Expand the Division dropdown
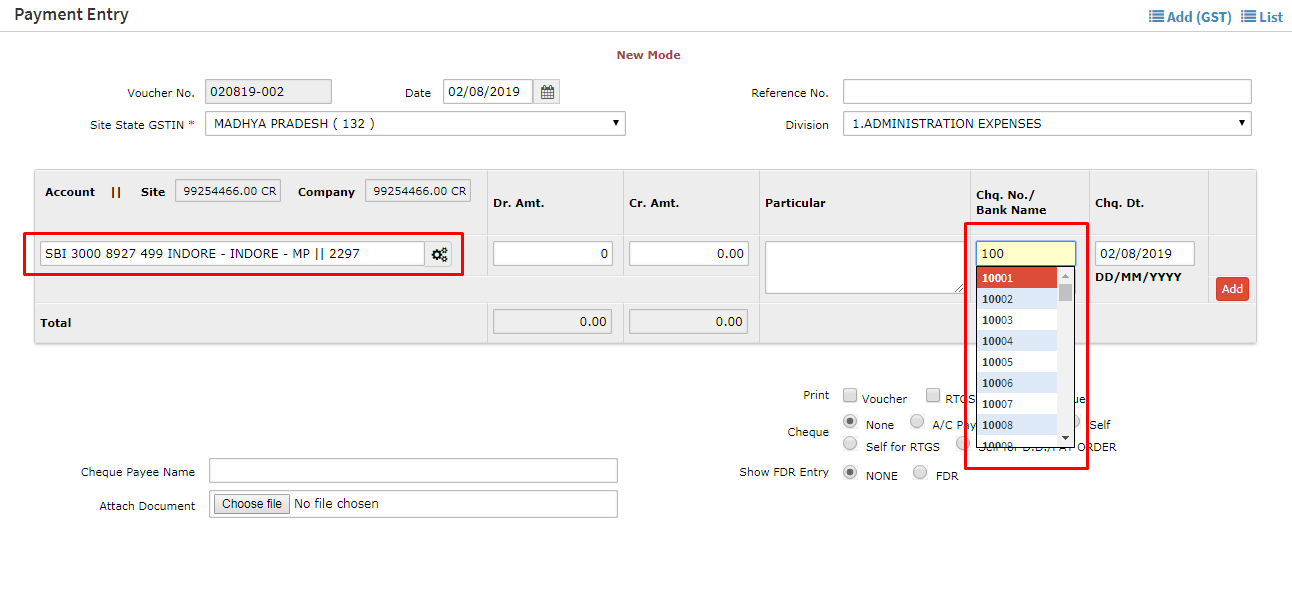The image size is (1292, 595). (x=1046, y=124)
